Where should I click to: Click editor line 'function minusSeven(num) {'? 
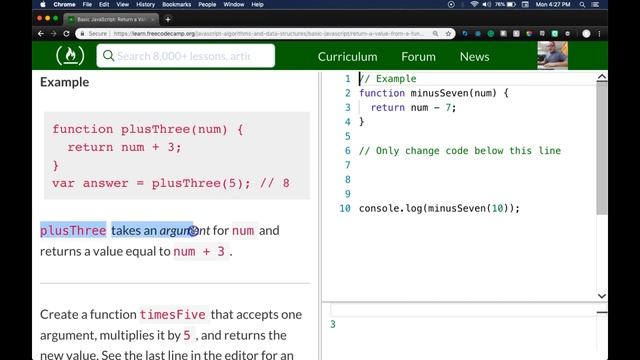[x=434, y=93]
